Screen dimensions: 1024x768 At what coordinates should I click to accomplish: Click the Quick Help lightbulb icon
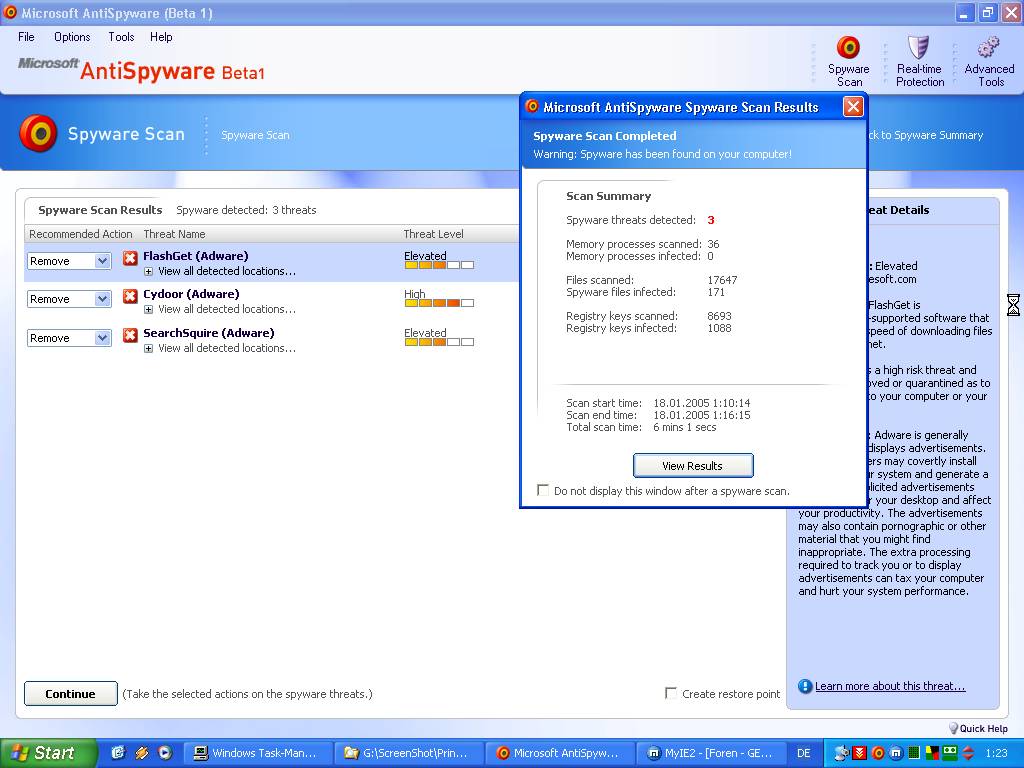[x=953, y=728]
